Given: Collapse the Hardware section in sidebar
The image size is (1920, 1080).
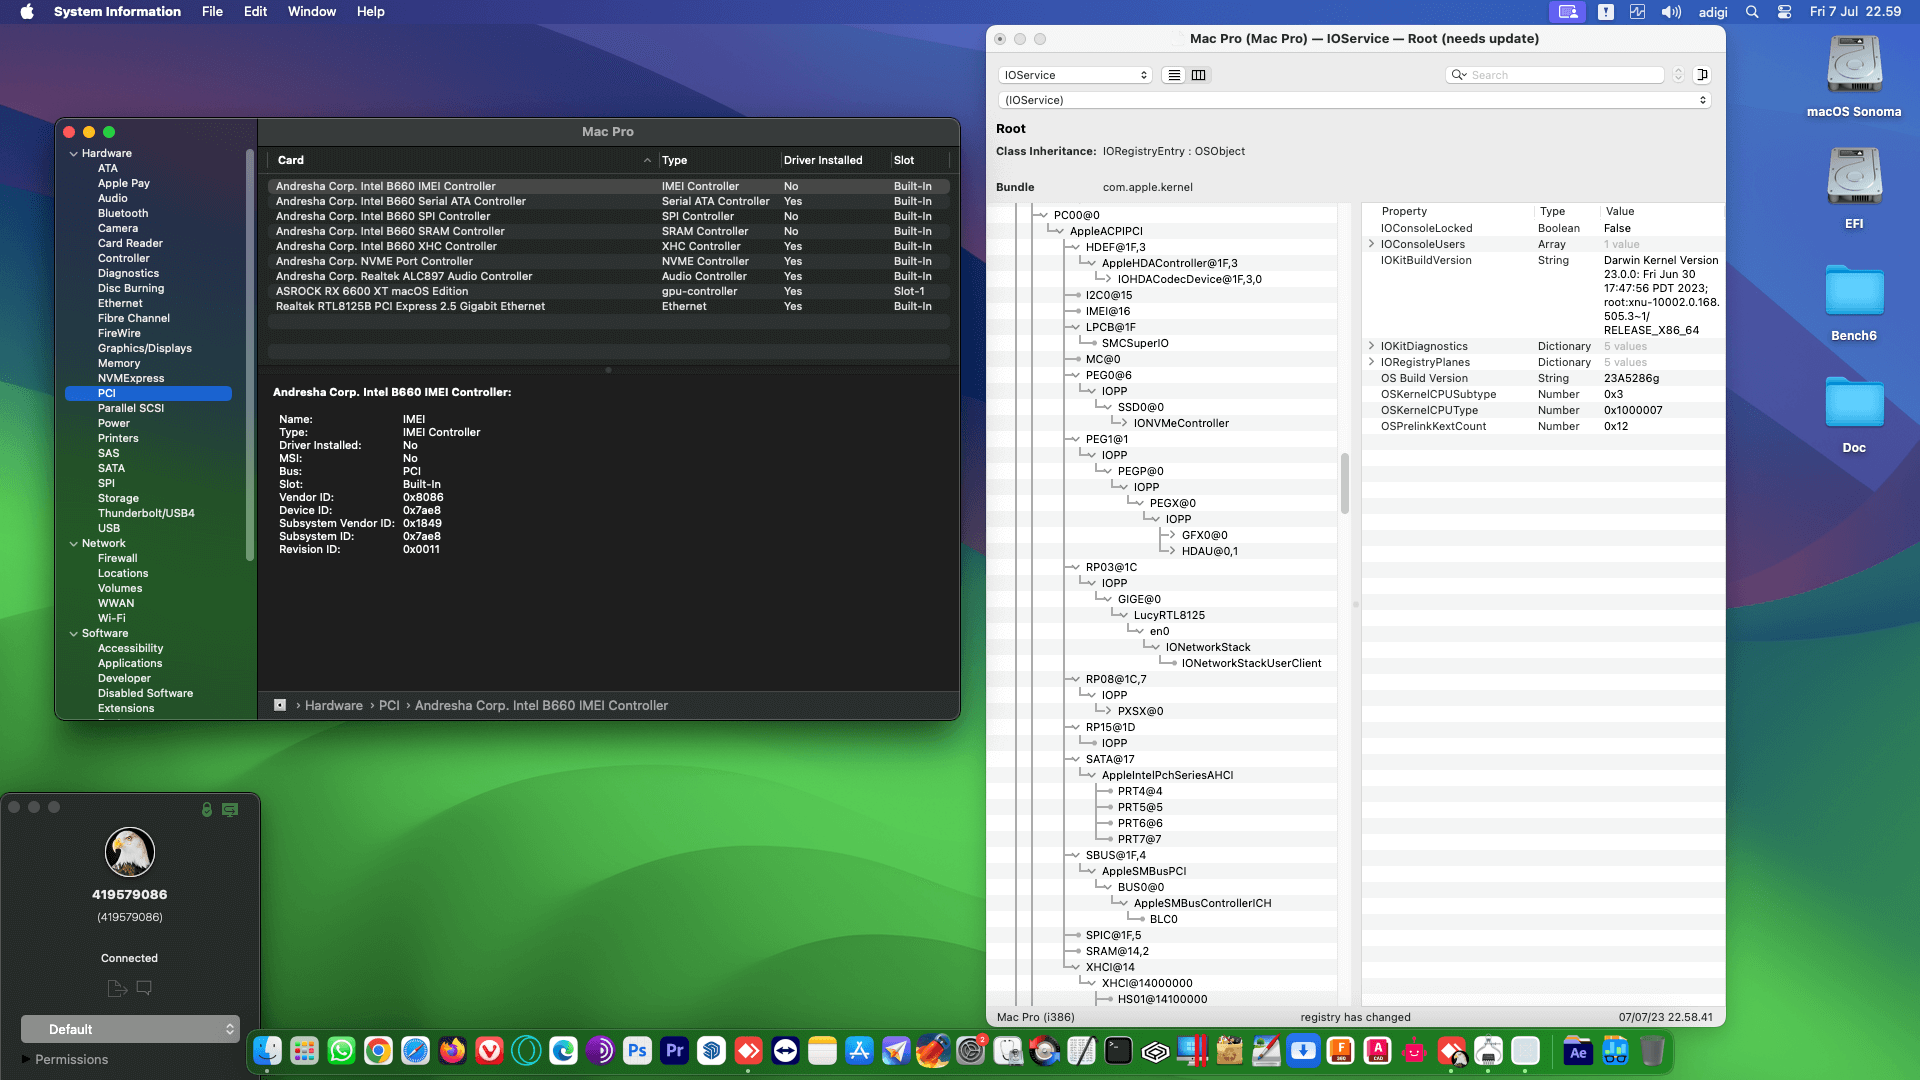Looking at the screenshot, I should click(74, 154).
